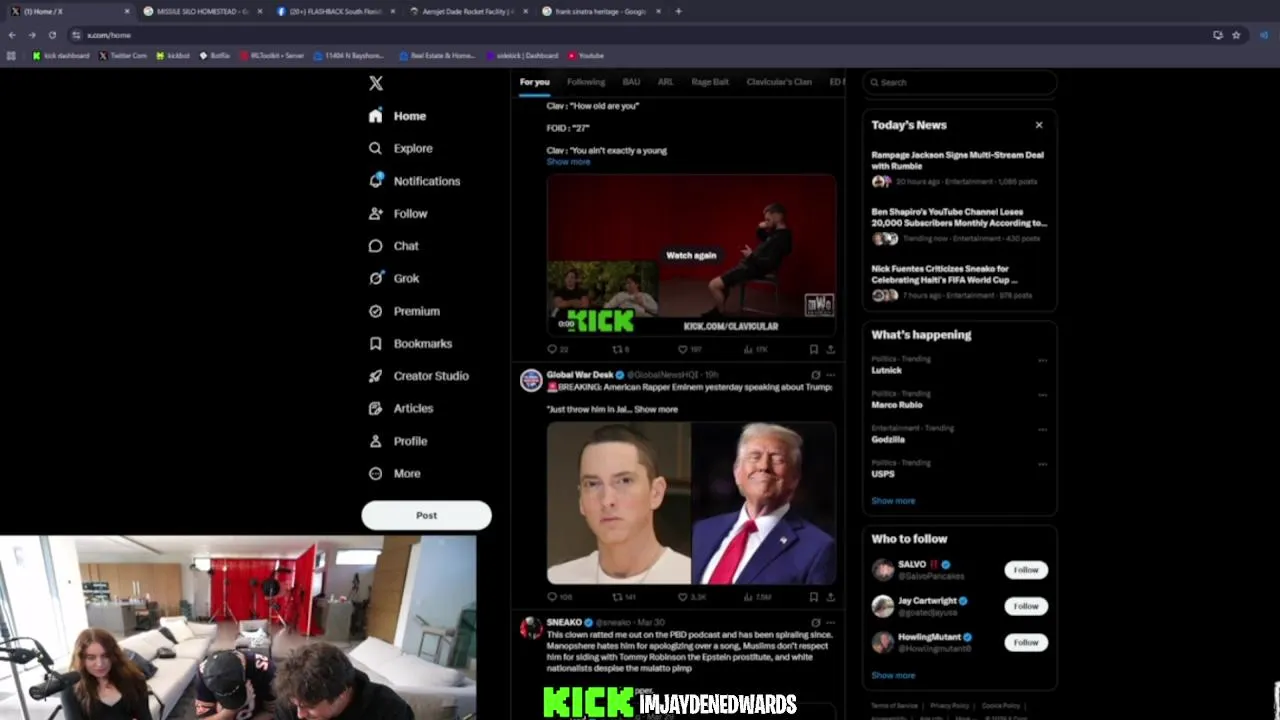Screen dimensions: 1280x720
Task: Repost the Eminem Trump post
Action: click(x=623, y=597)
